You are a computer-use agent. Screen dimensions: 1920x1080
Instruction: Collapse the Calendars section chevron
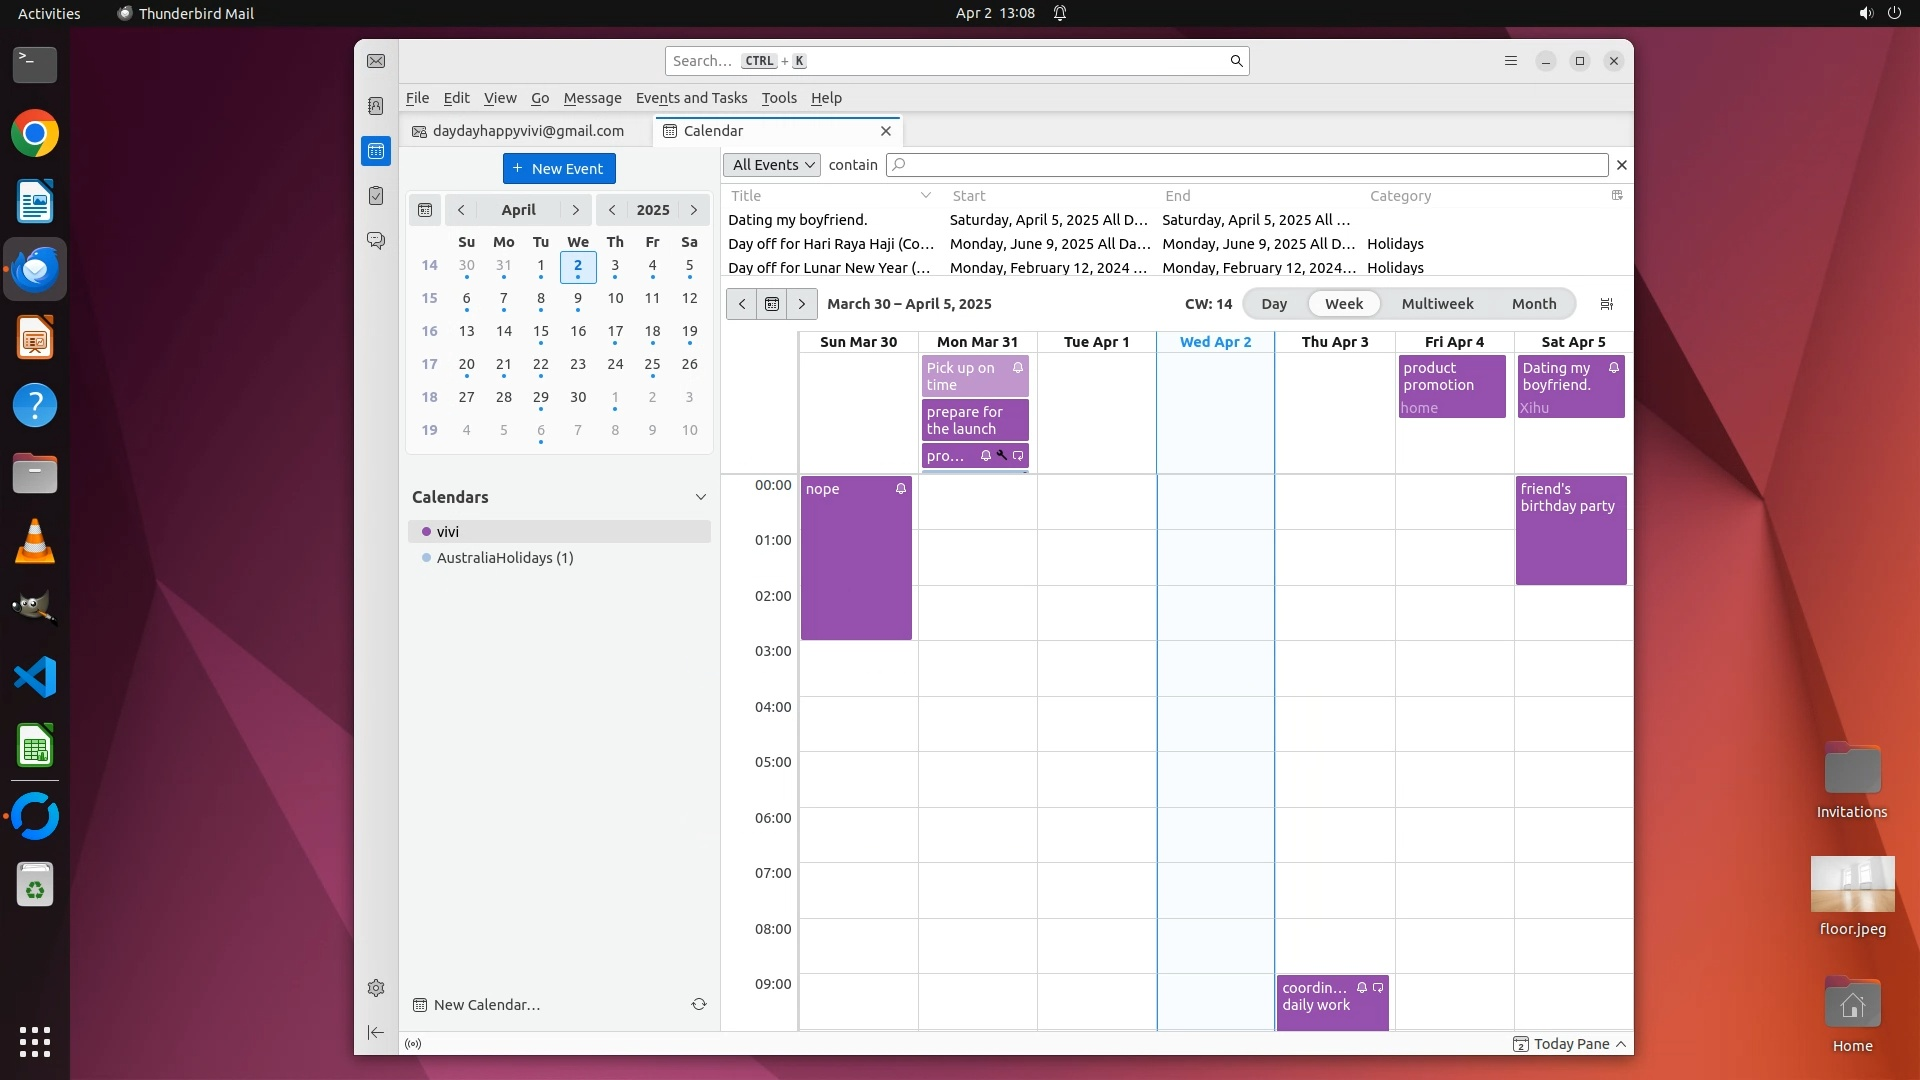(701, 497)
